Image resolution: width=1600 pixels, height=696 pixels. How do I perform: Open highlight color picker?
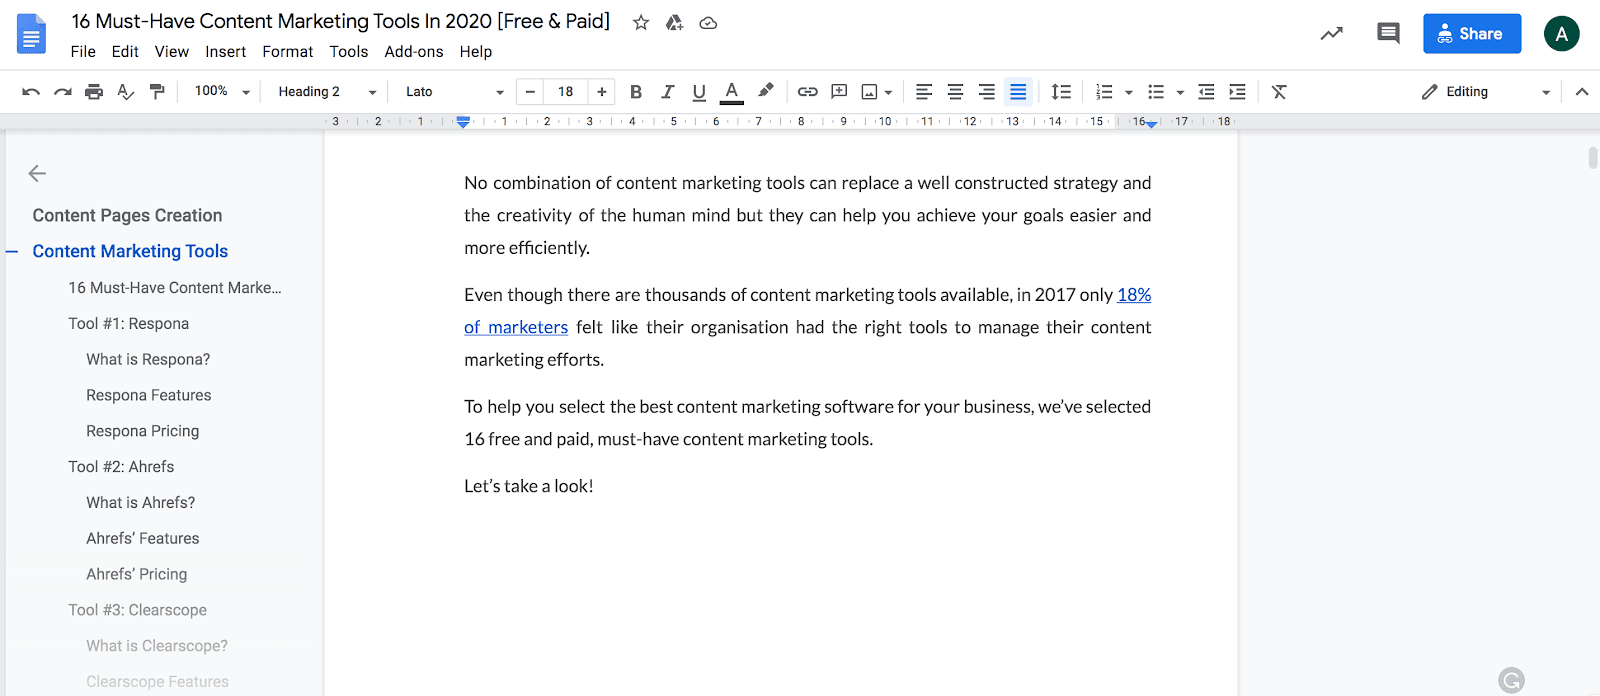click(x=765, y=92)
